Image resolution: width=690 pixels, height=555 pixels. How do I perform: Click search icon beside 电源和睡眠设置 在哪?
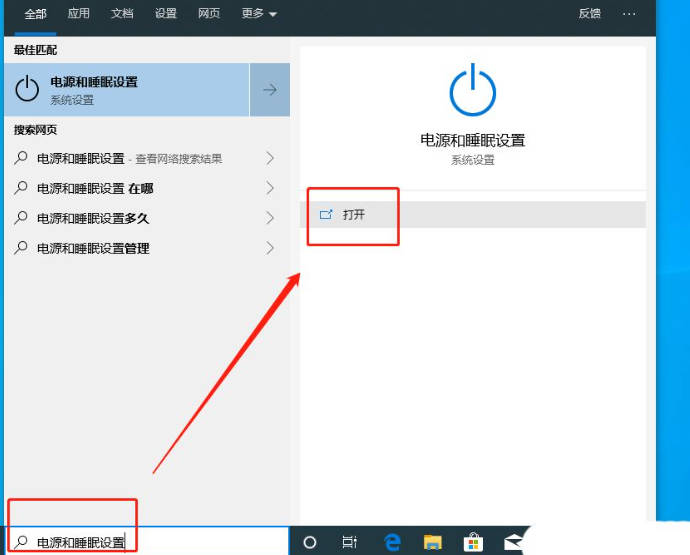(x=21, y=188)
